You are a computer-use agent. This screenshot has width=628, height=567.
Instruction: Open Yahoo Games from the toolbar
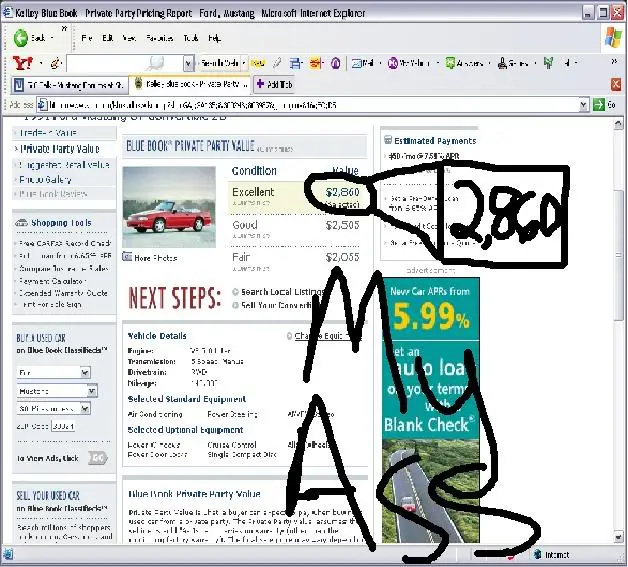pyautogui.click(x=513, y=63)
